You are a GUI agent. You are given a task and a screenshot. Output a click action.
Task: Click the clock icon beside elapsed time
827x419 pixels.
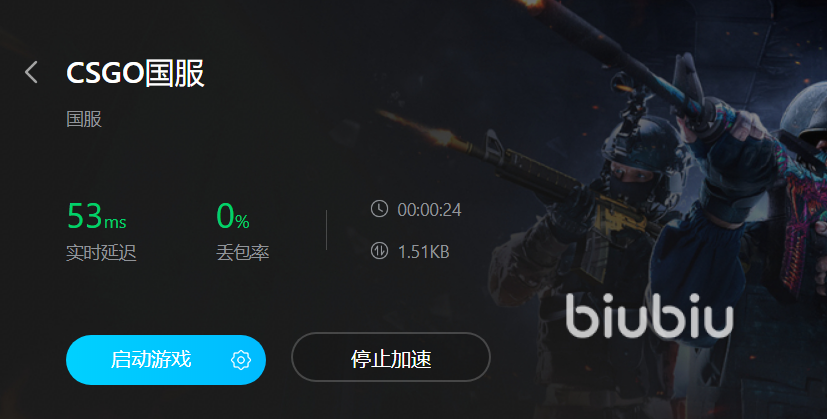click(379, 209)
